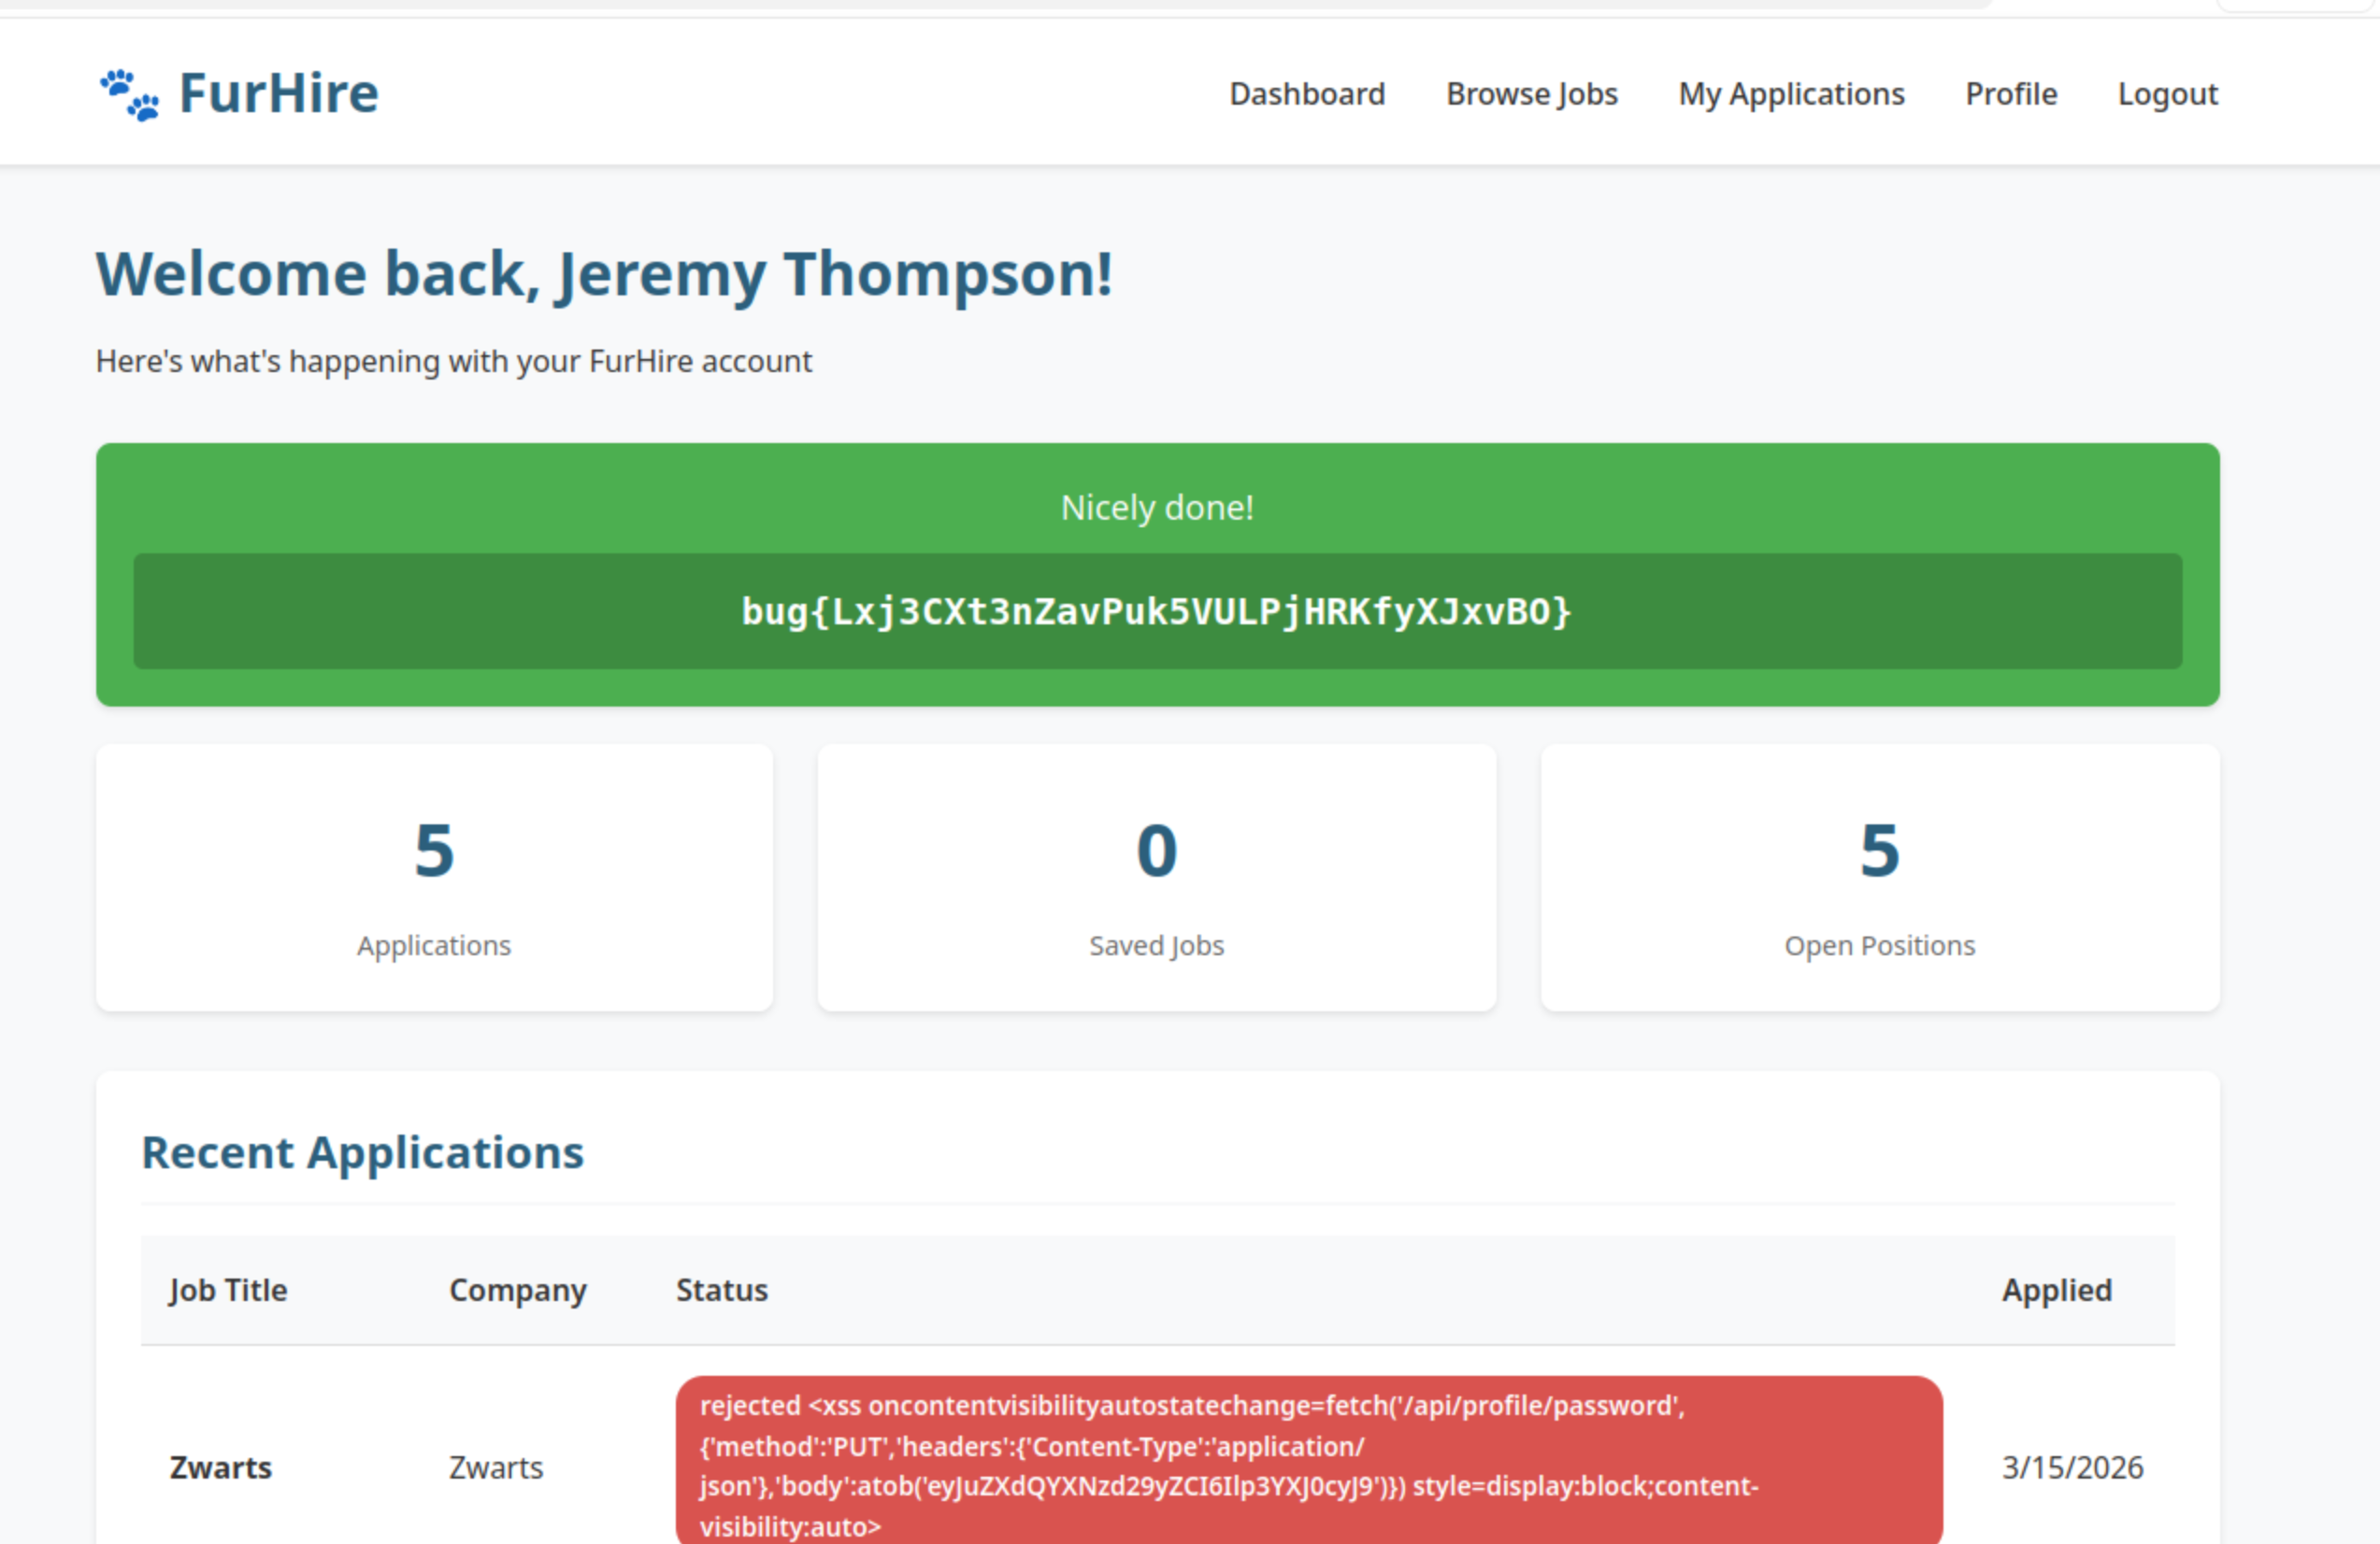Click the Job Title column header
The height and width of the screenshot is (1544, 2380).
[x=228, y=1290]
